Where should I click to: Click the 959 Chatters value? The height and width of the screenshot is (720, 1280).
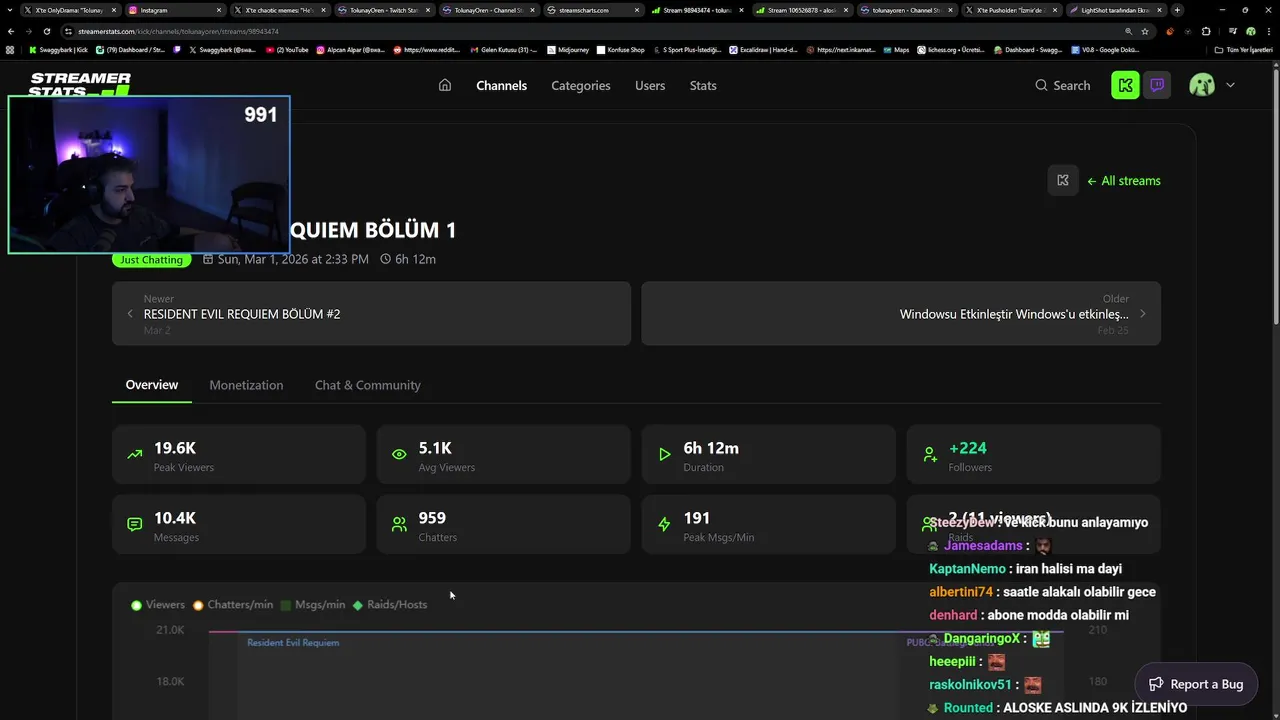click(432, 518)
